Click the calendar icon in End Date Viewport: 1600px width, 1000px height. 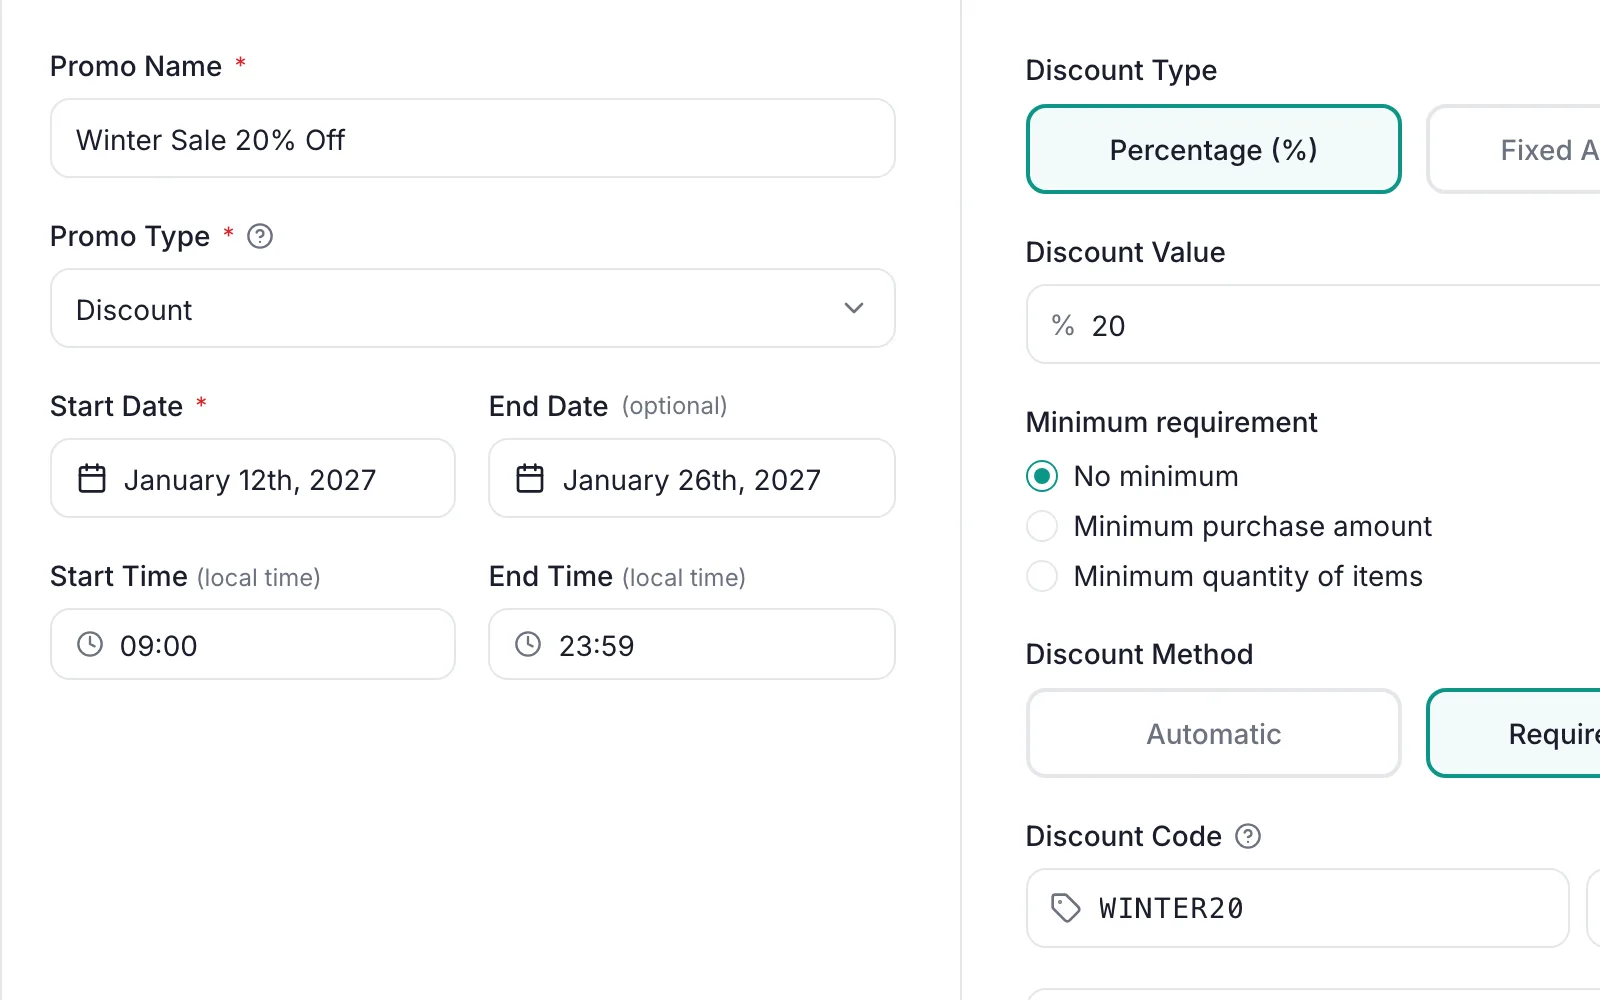pos(530,479)
